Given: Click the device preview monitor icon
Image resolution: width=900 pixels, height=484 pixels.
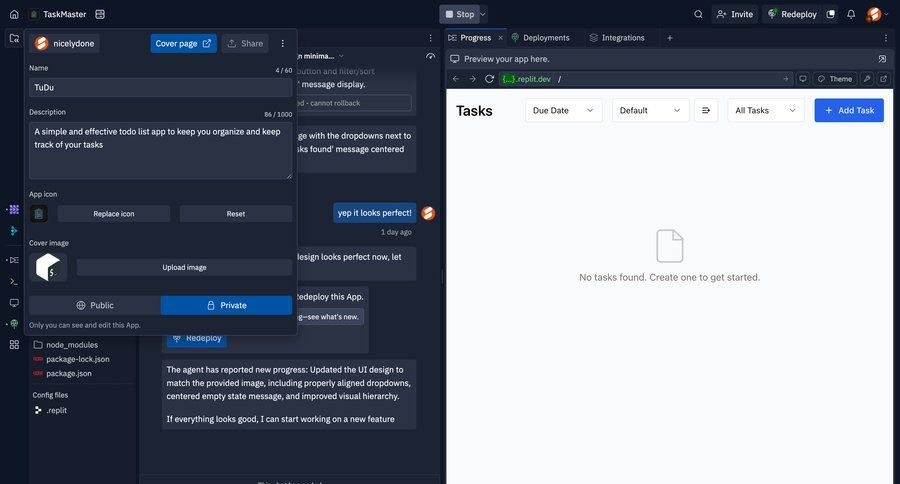Looking at the screenshot, I should pyautogui.click(x=803, y=79).
